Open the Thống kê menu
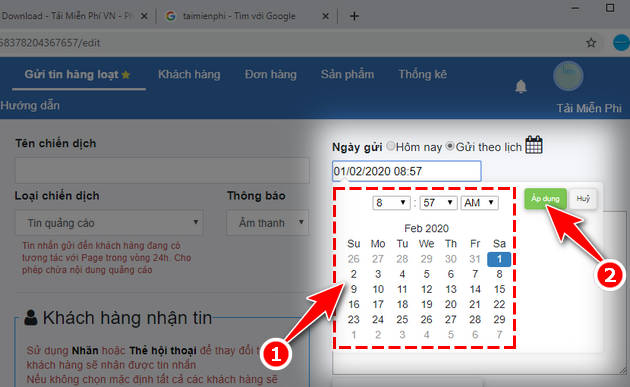Screen dimensions: 630x387 click(422, 74)
